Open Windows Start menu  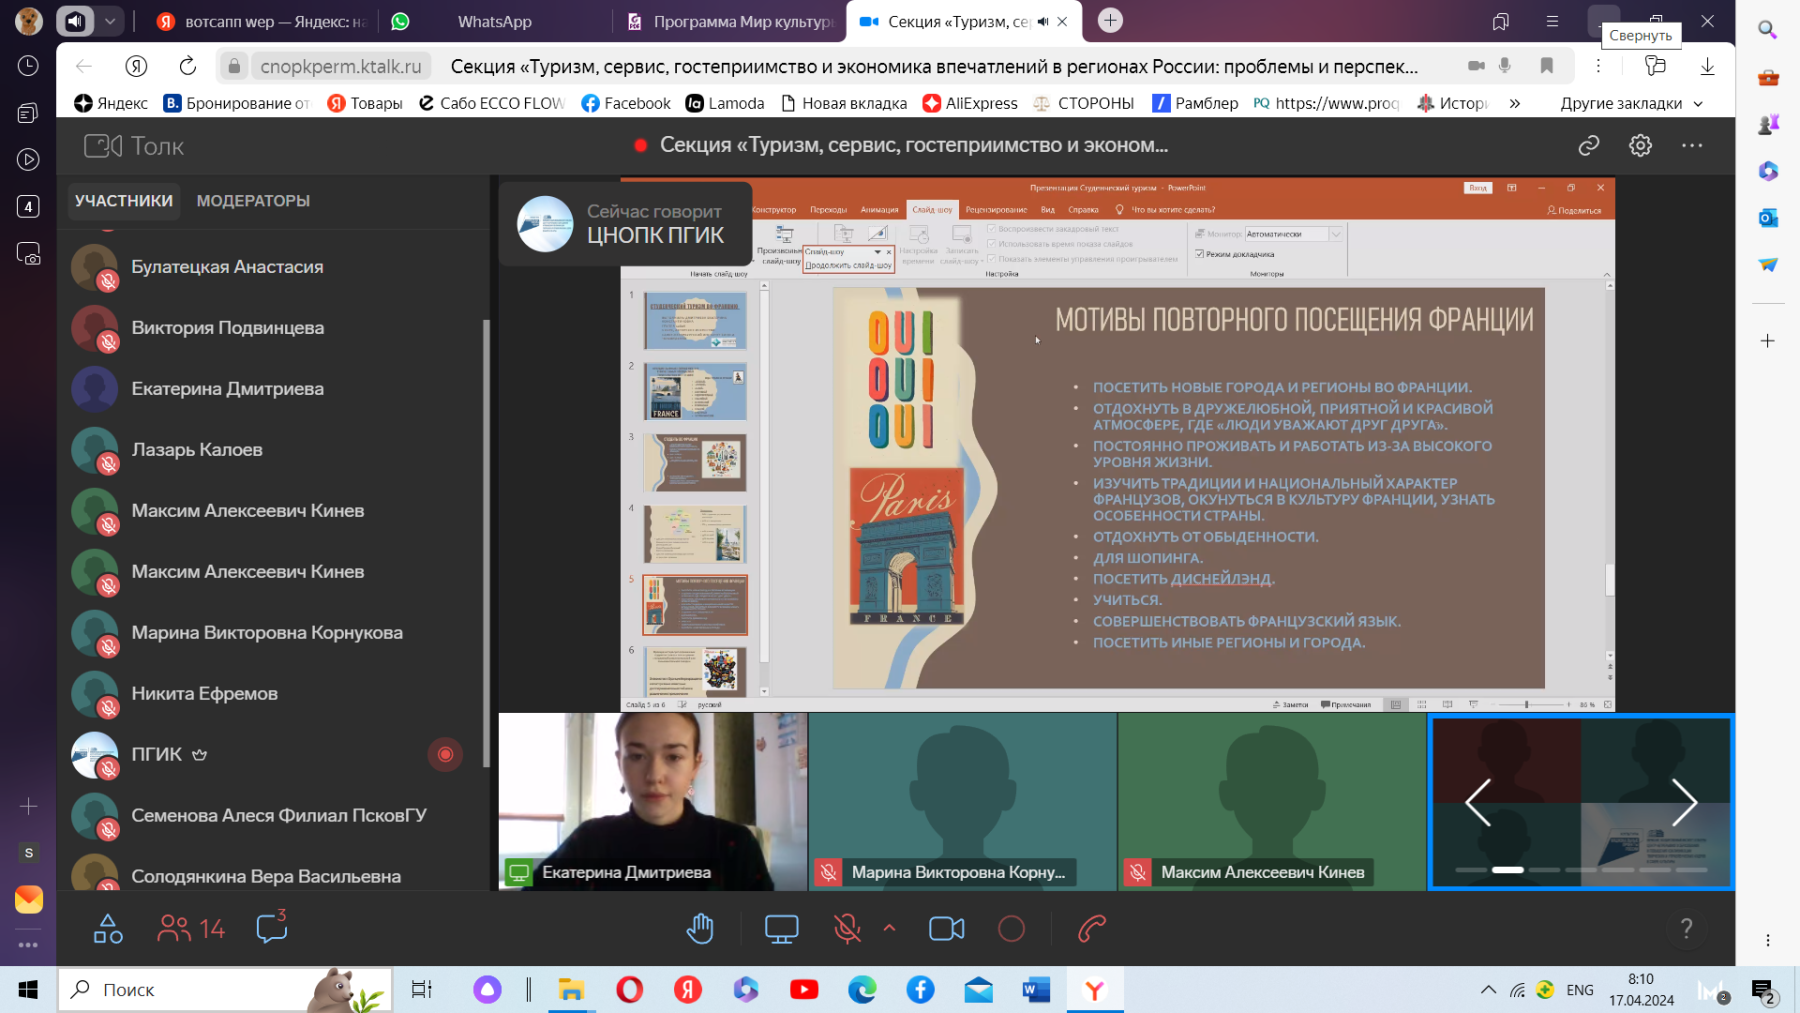pos(28,990)
